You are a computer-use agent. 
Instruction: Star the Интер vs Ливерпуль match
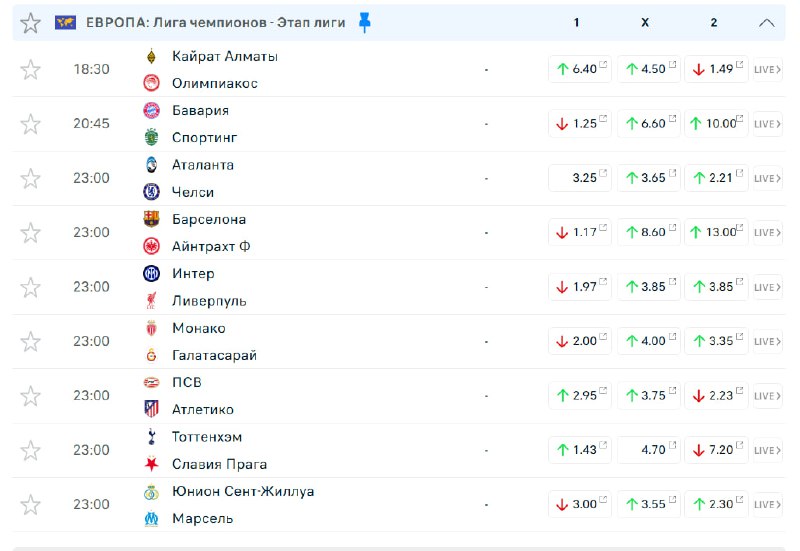pyautogui.click(x=31, y=287)
